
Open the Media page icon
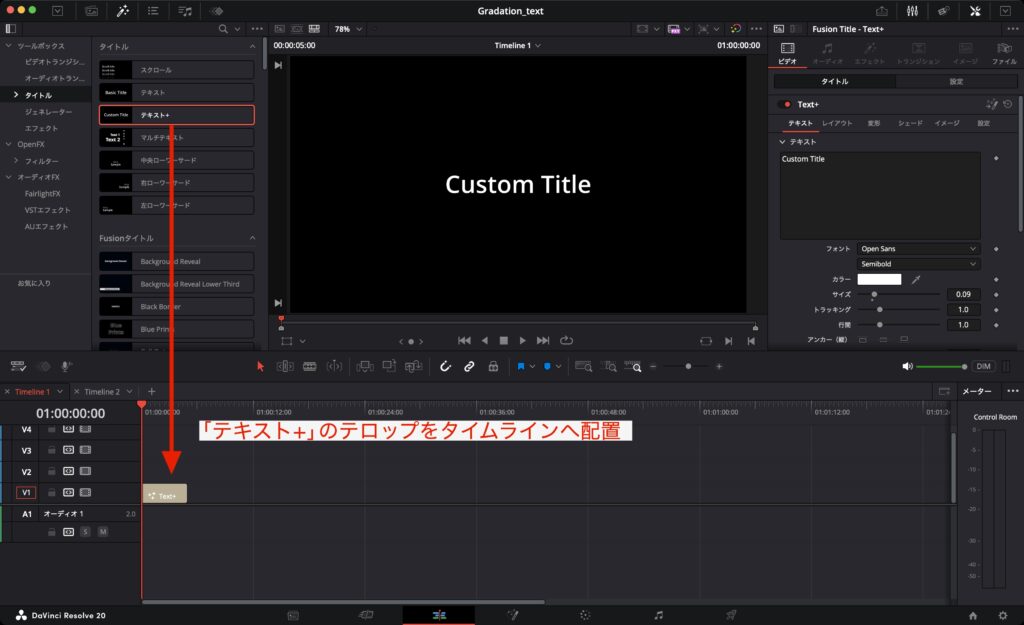[x=293, y=615]
